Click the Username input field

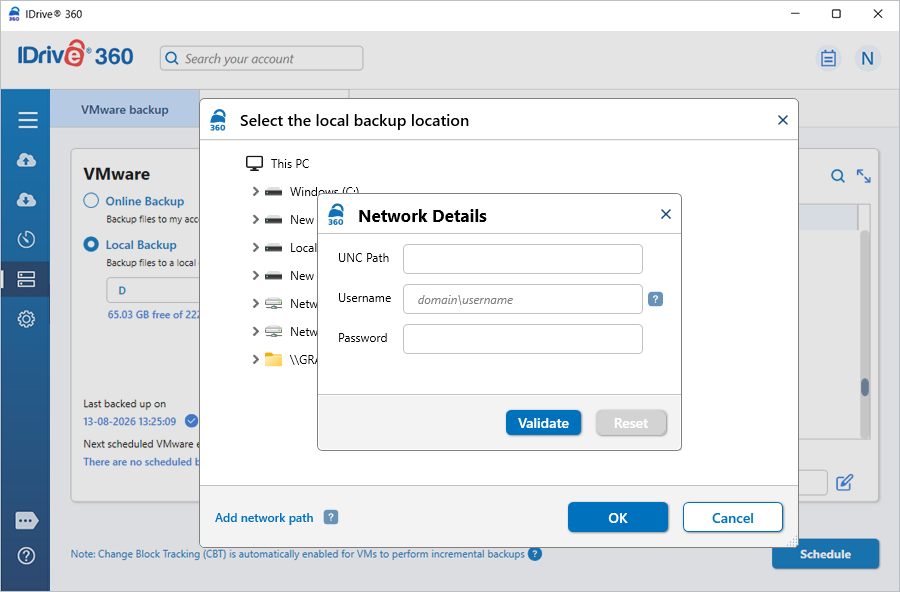pos(522,299)
